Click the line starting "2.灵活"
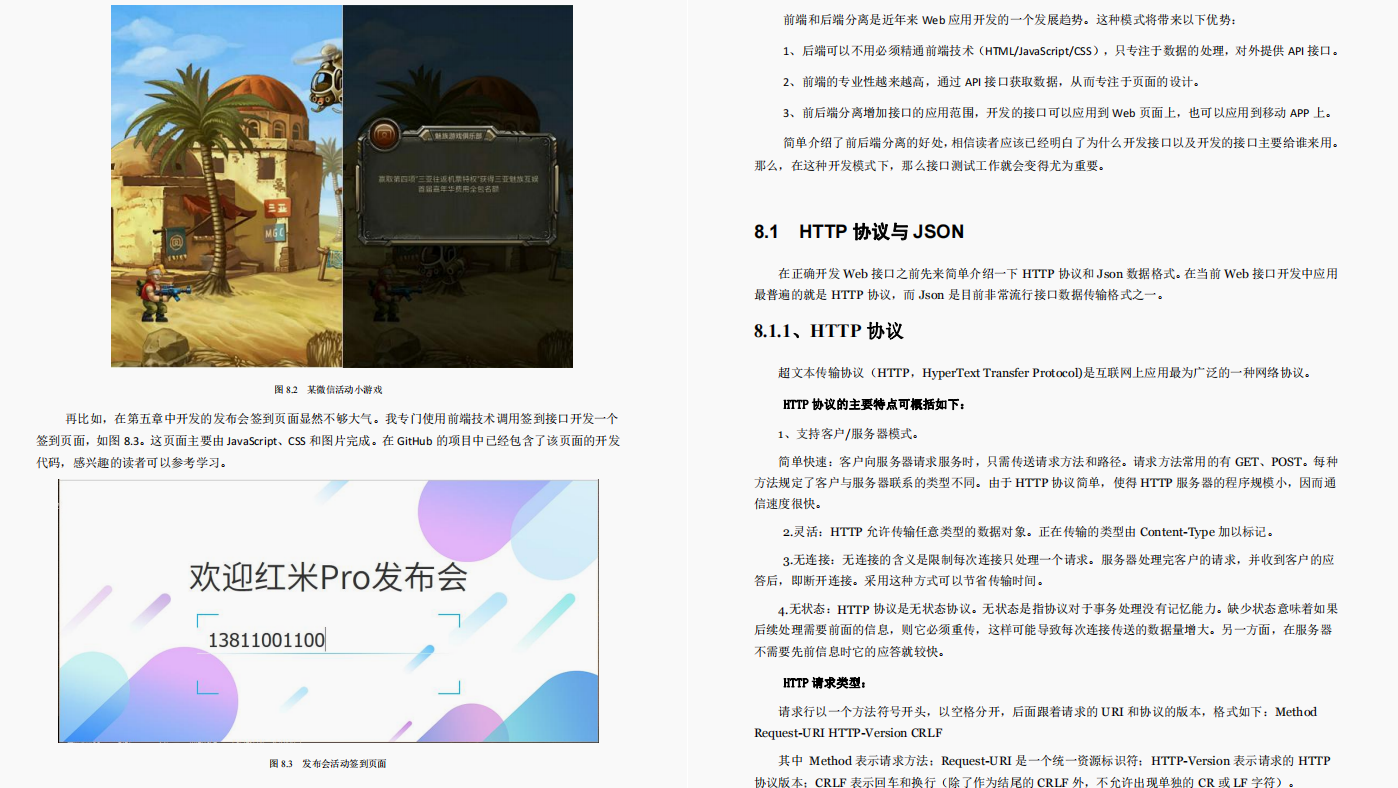Viewport: 1398px width, 788px height. 1028,532
